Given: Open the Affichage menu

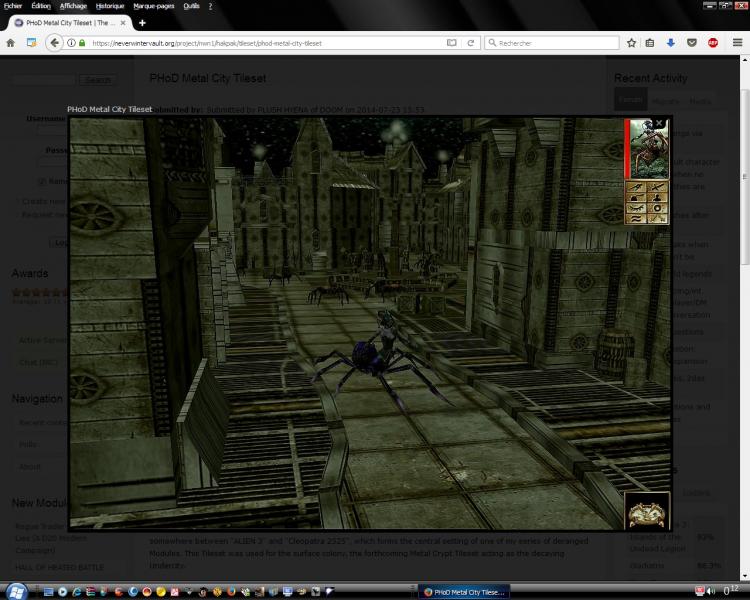Looking at the screenshot, I should point(73,6).
